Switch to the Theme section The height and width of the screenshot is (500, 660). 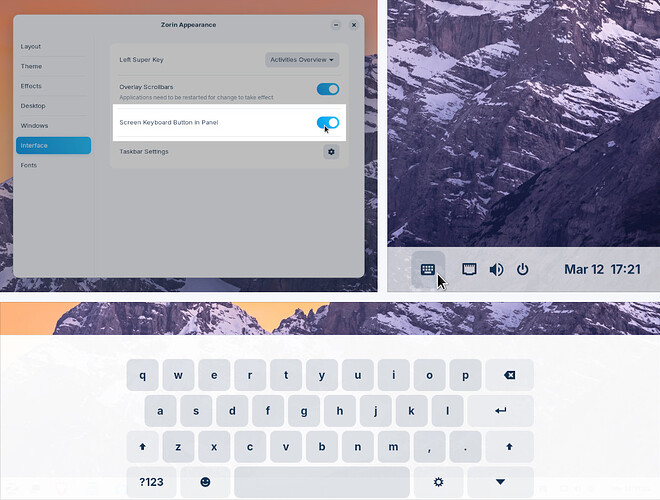53,66
